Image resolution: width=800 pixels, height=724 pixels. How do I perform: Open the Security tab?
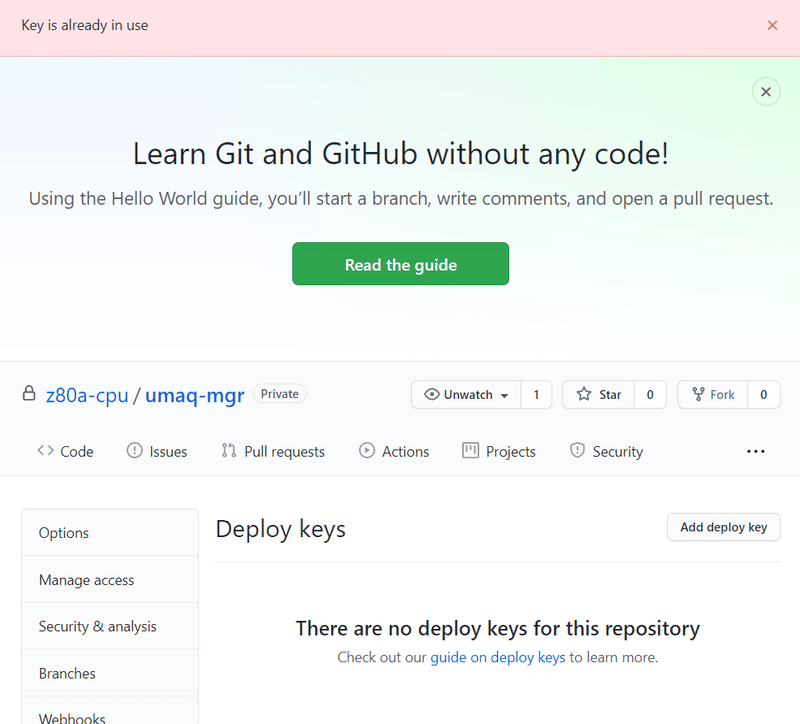pos(607,452)
